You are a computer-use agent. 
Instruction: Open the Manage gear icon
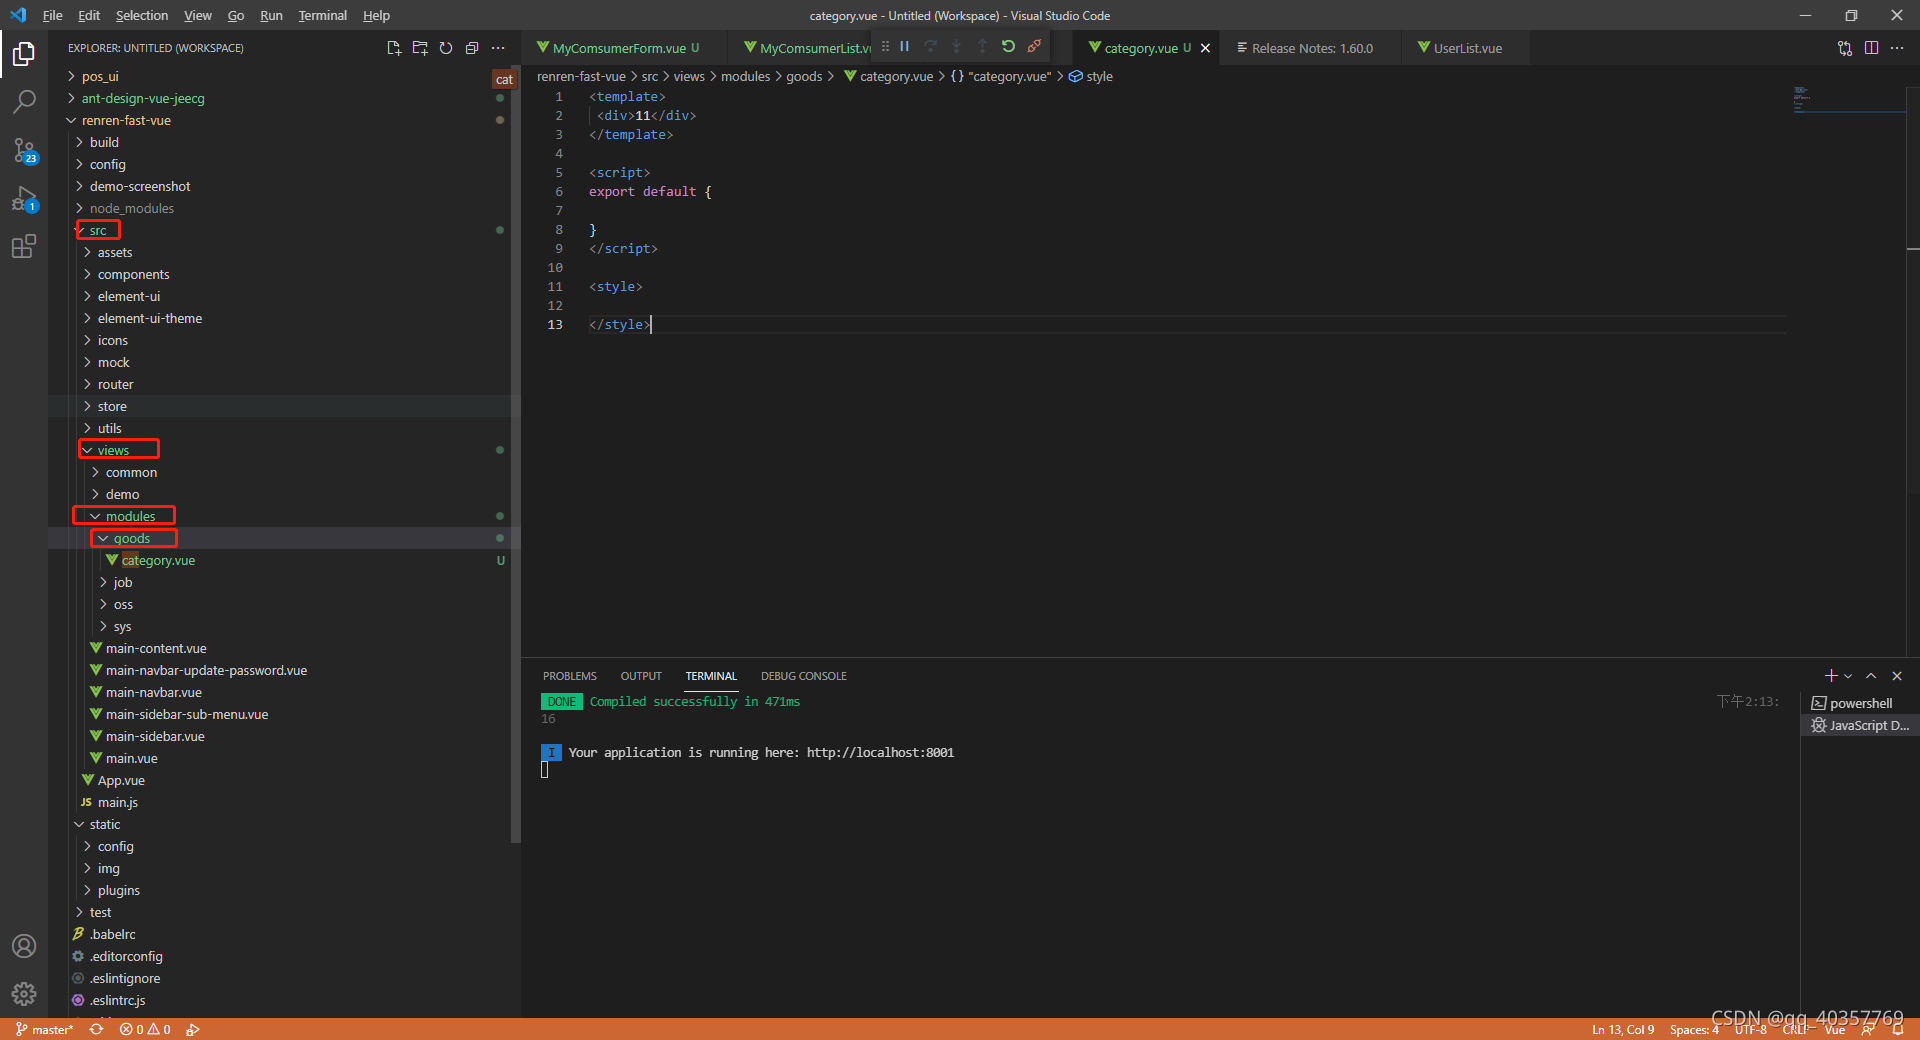24,994
